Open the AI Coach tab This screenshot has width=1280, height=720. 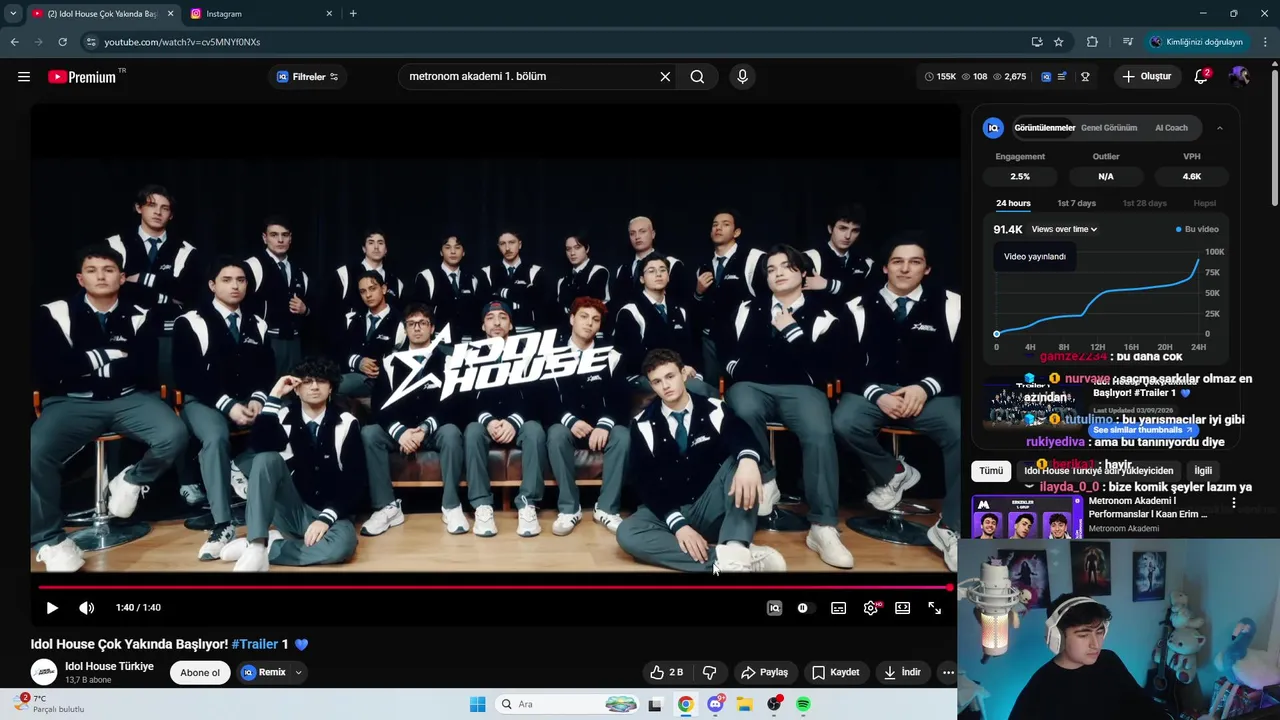point(1171,128)
